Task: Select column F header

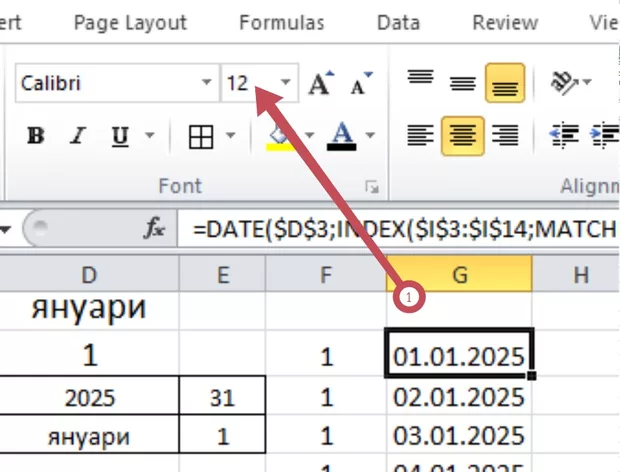Action: click(326, 274)
